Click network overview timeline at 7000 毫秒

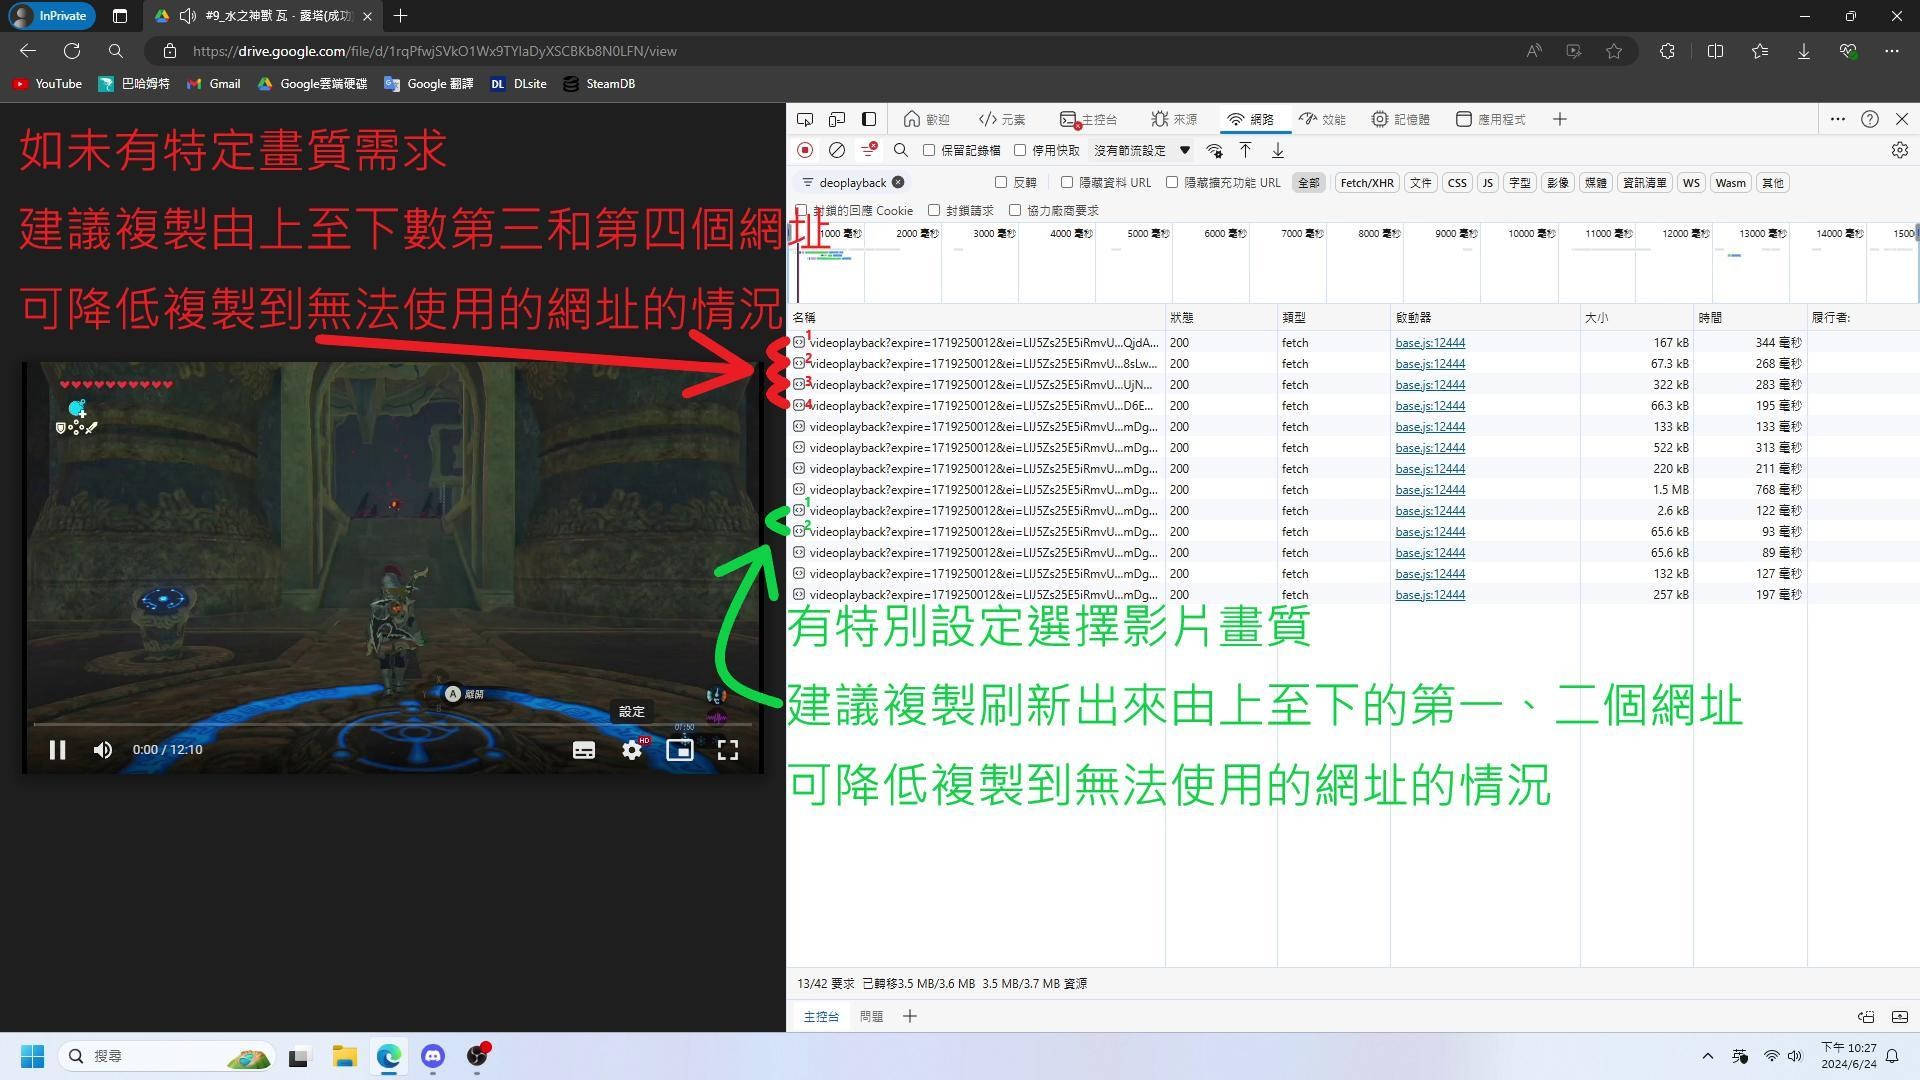[1301, 234]
